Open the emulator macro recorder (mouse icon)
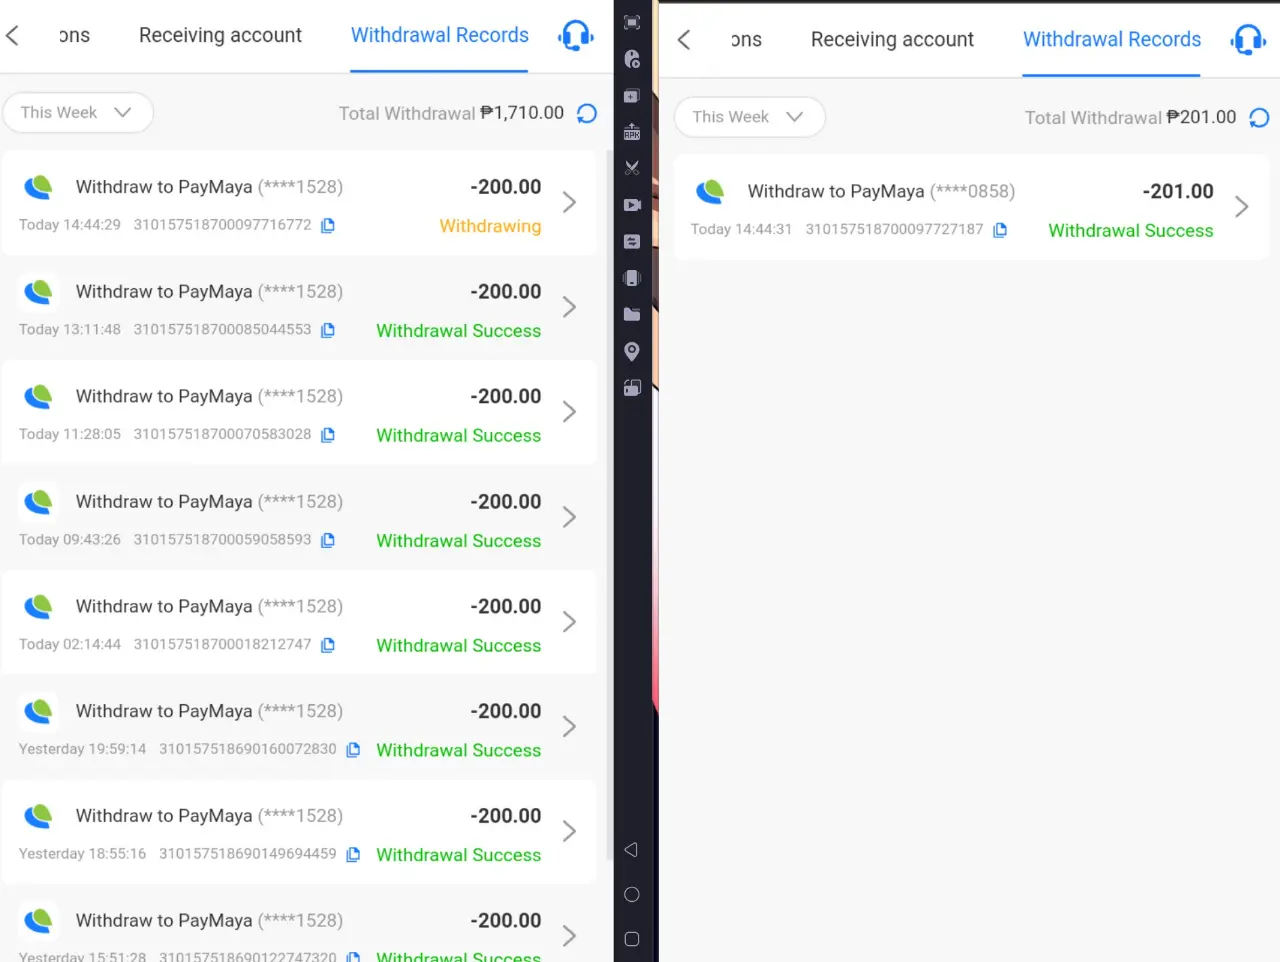This screenshot has width=1280, height=962. (x=632, y=59)
